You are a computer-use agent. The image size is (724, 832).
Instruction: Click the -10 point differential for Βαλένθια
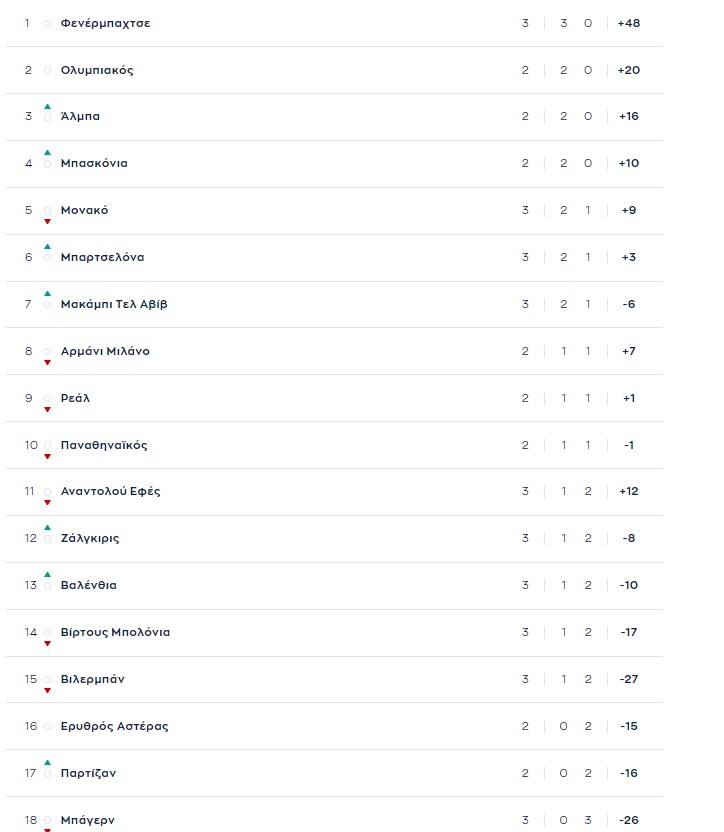pos(628,585)
